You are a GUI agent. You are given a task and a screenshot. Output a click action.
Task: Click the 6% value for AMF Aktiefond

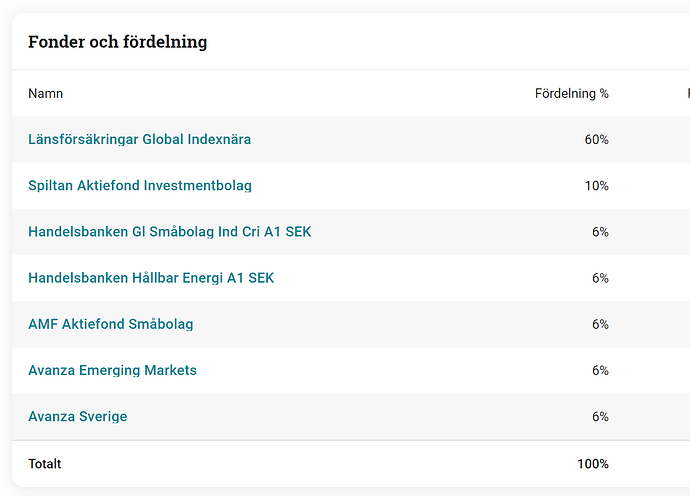[x=600, y=324]
